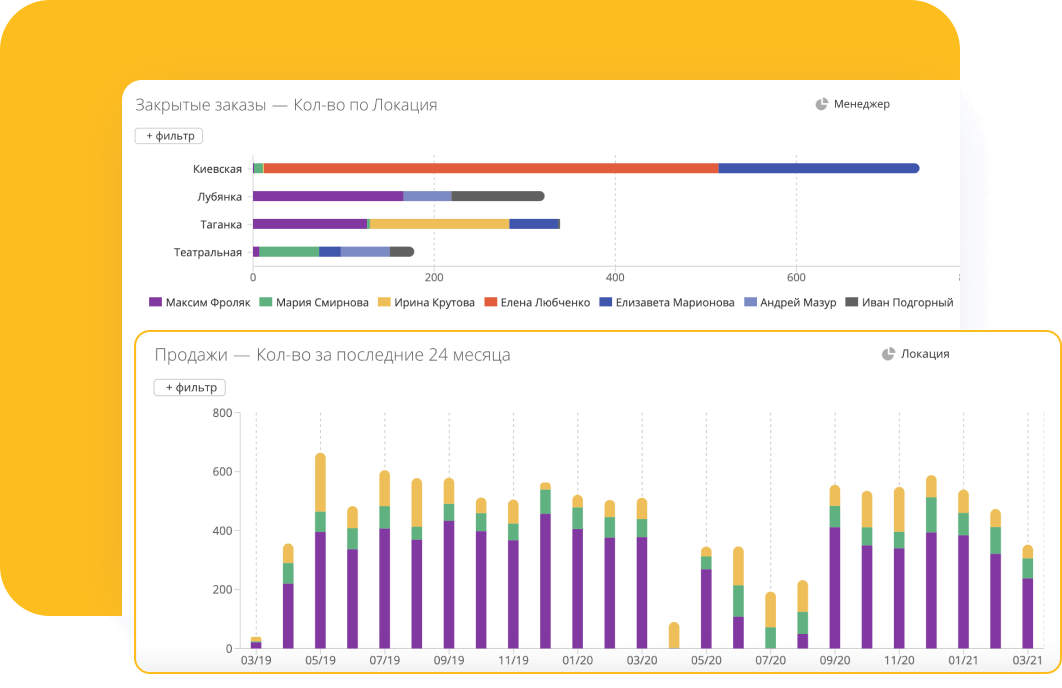
Task: Open the Менеджер grouping dropdown
Action: 861,104
